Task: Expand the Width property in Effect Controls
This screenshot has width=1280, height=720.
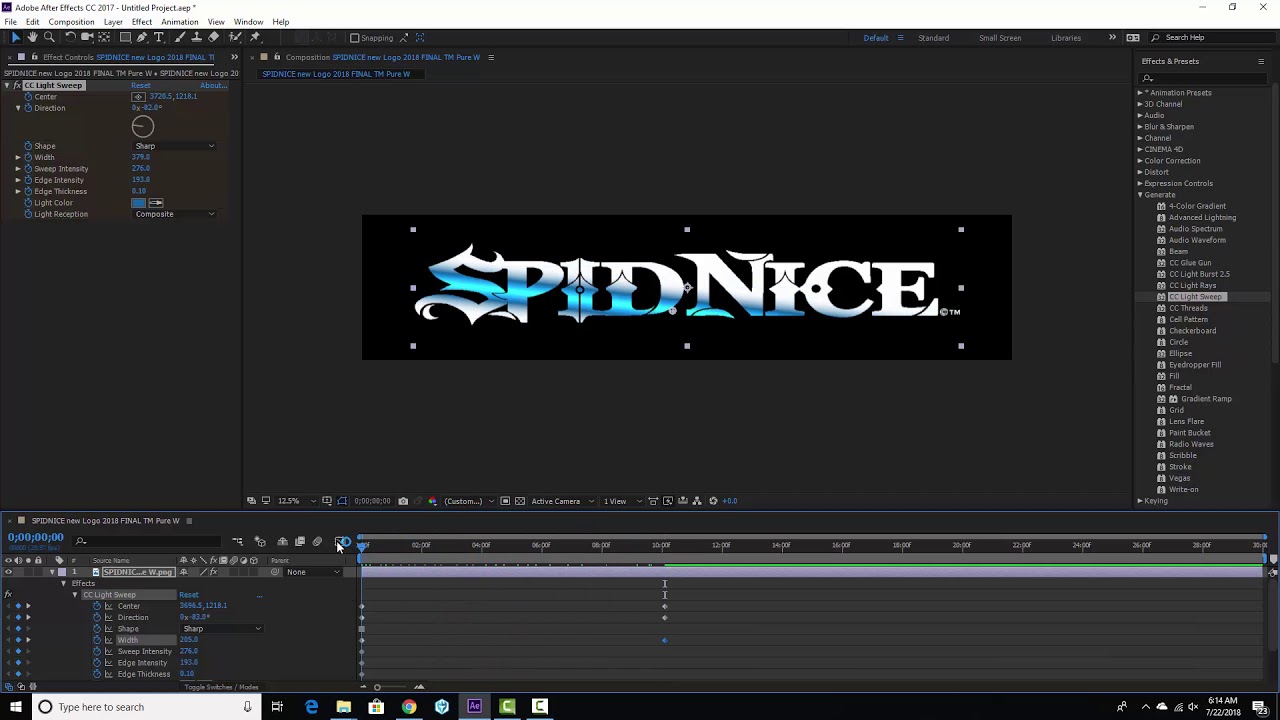Action: [17, 158]
